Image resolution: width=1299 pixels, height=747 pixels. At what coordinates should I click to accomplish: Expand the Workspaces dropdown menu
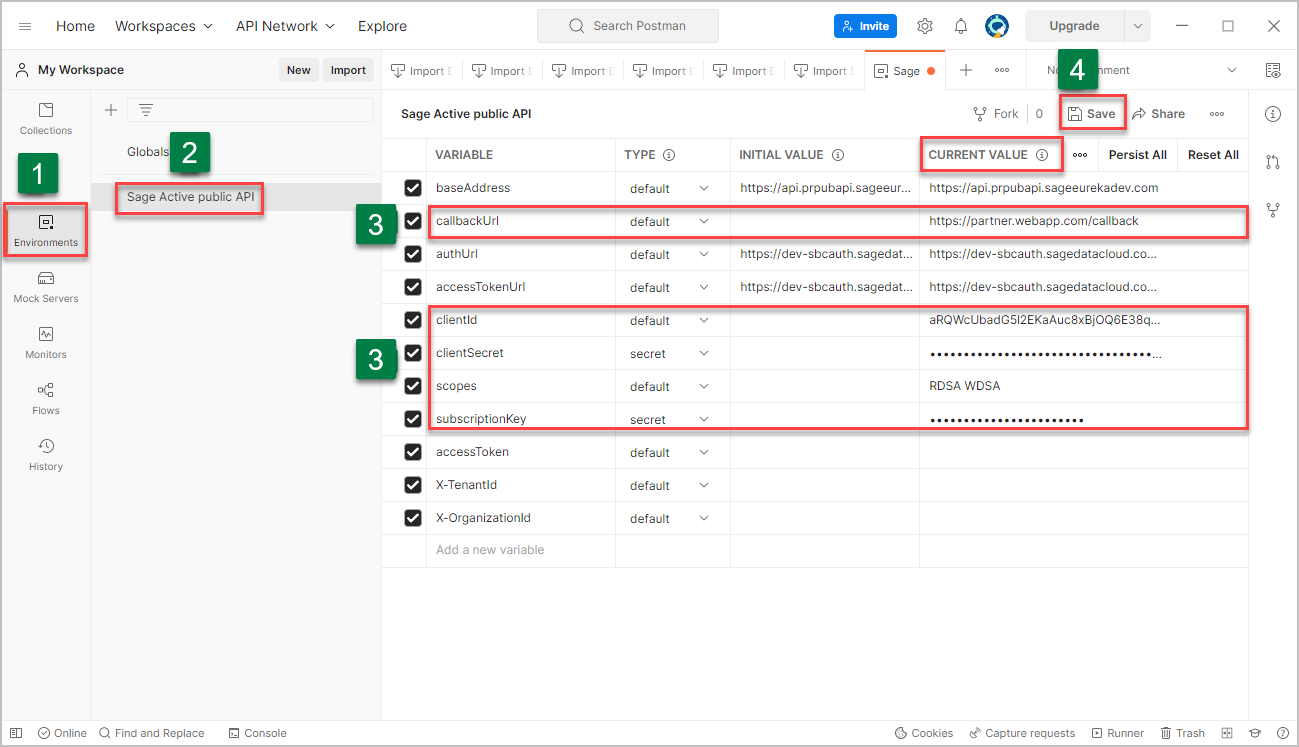coord(164,26)
